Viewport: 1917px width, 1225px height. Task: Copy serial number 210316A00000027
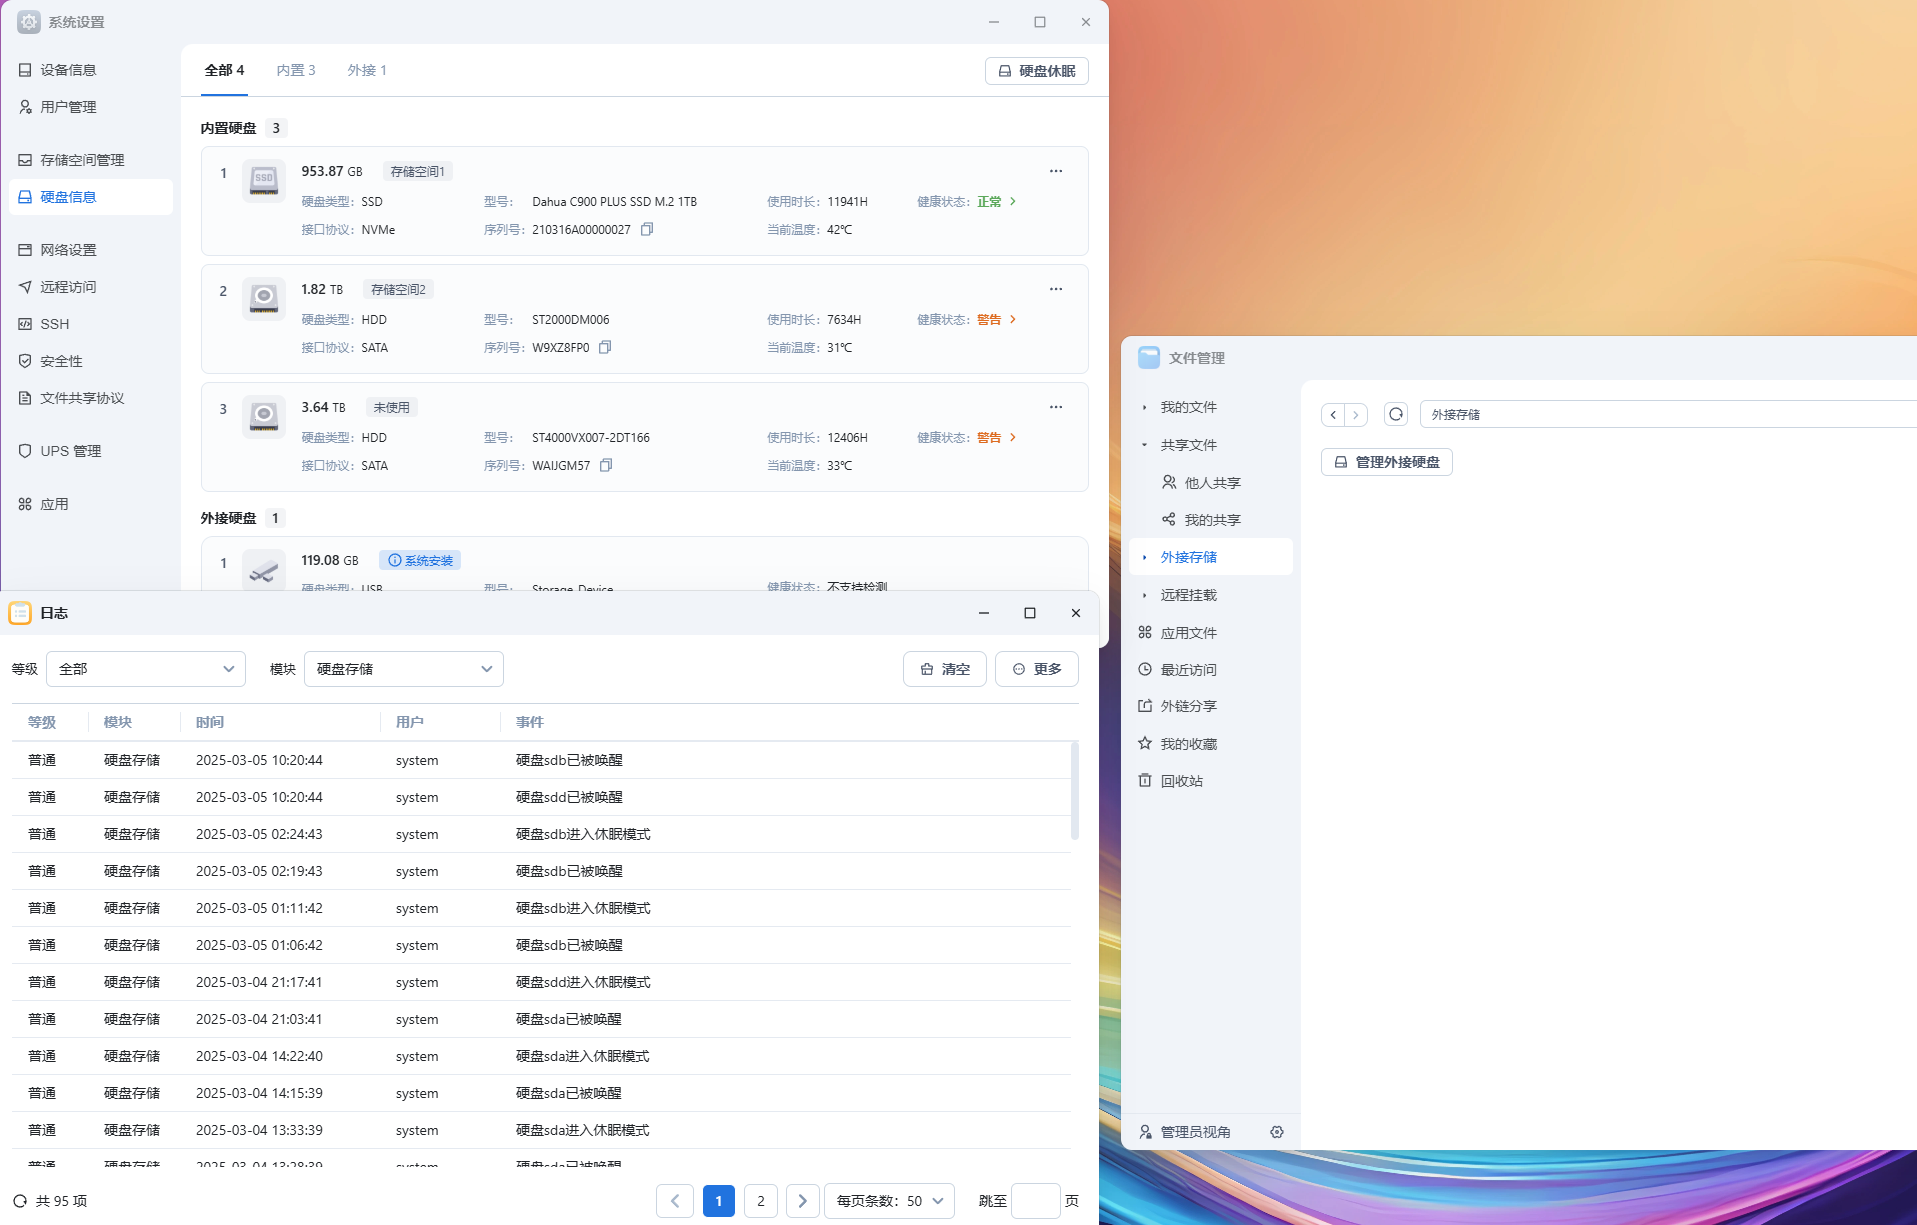[647, 229]
